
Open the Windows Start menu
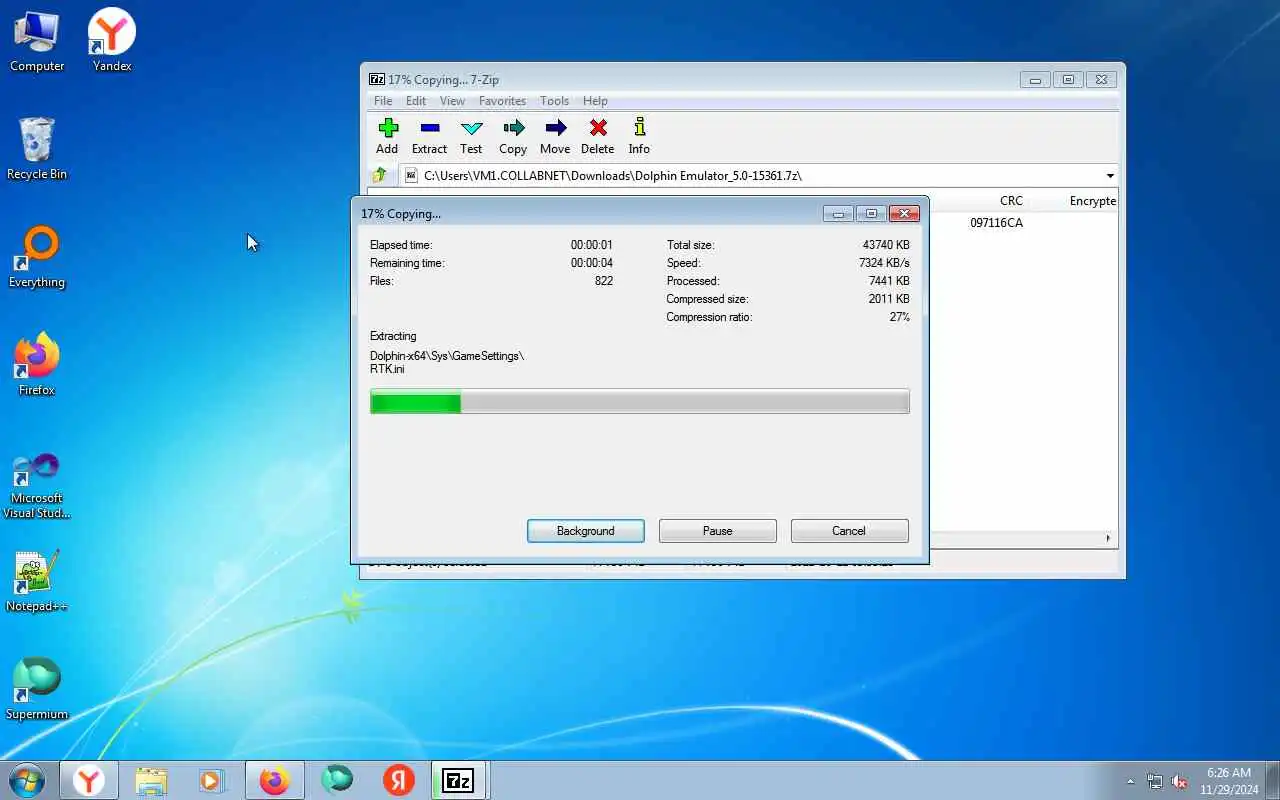click(27, 780)
